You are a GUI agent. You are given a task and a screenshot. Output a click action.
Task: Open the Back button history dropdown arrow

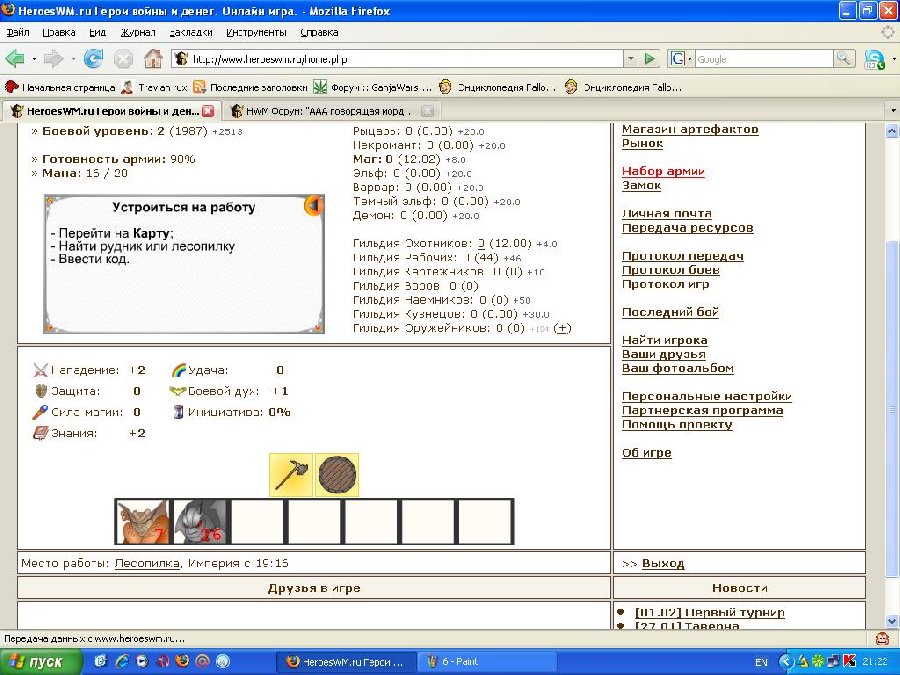coord(34,59)
